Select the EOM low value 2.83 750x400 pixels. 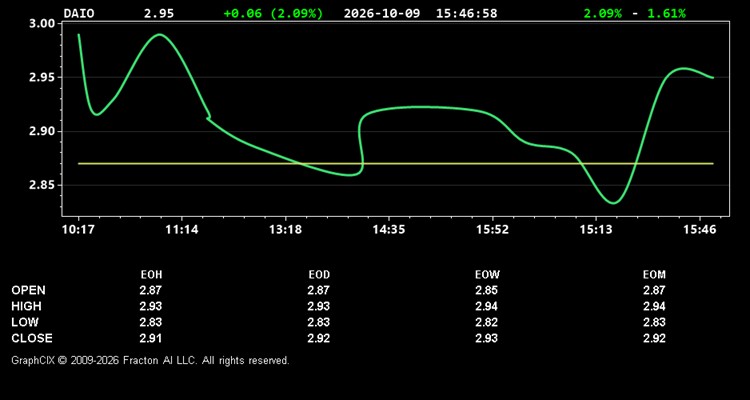coord(654,322)
